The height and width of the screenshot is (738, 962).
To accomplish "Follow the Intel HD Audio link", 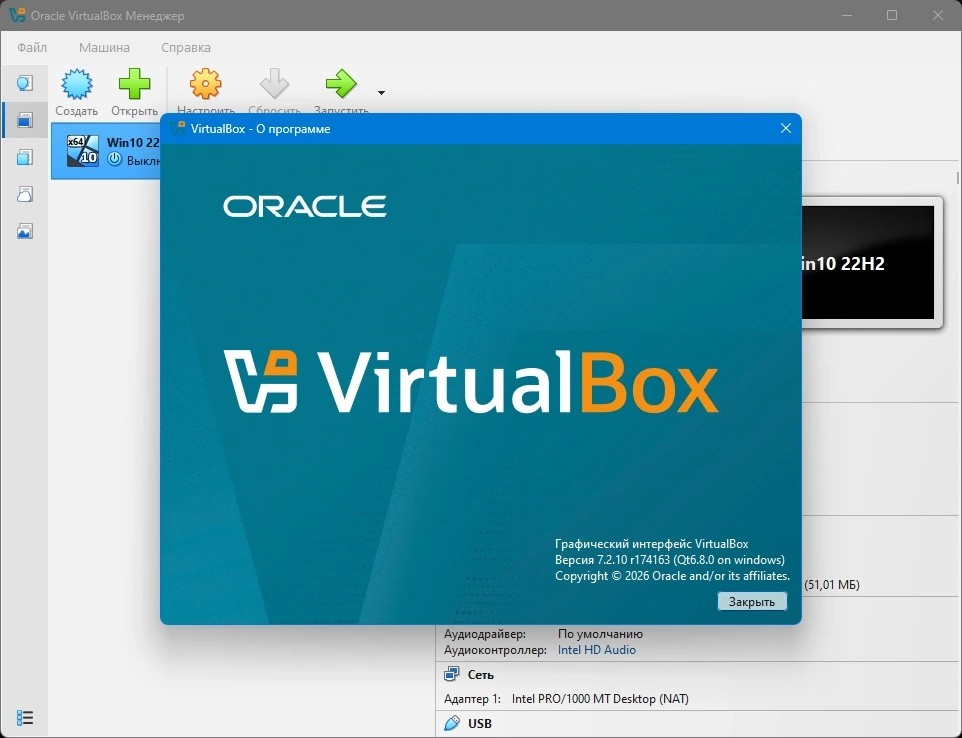I will [596, 650].
